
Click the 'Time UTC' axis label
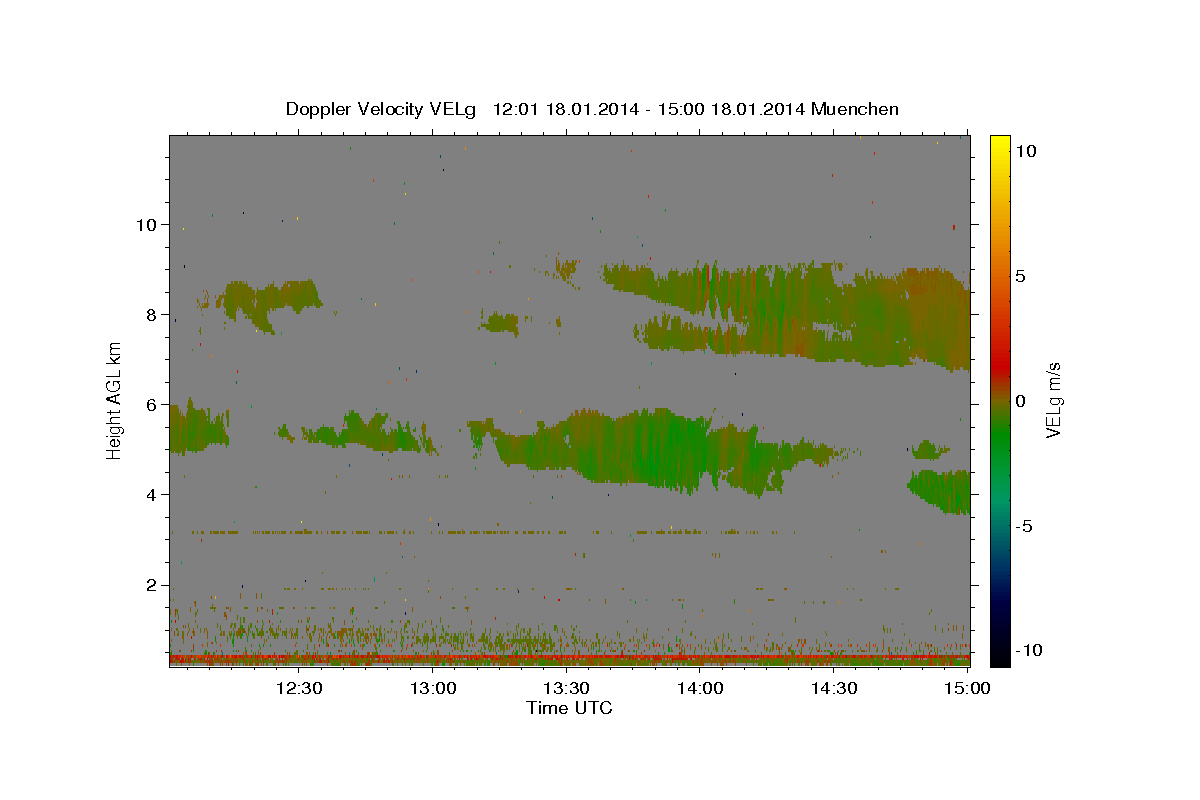click(569, 708)
